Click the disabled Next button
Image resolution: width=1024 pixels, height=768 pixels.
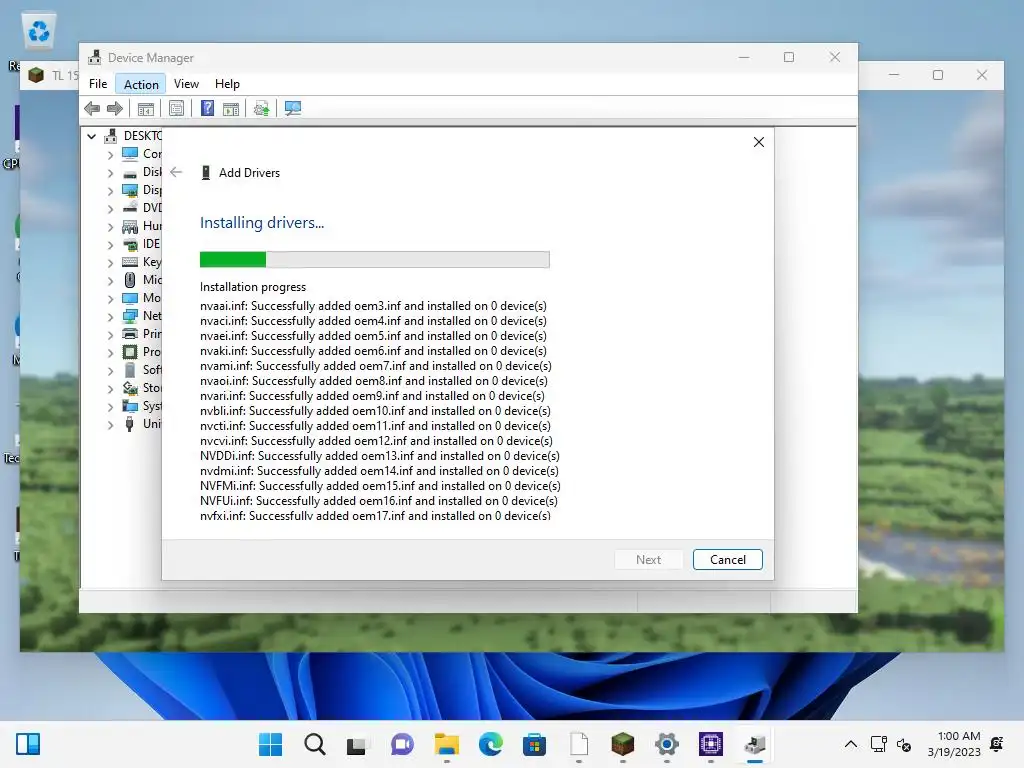pyautogui.click(x=648, y=560)
